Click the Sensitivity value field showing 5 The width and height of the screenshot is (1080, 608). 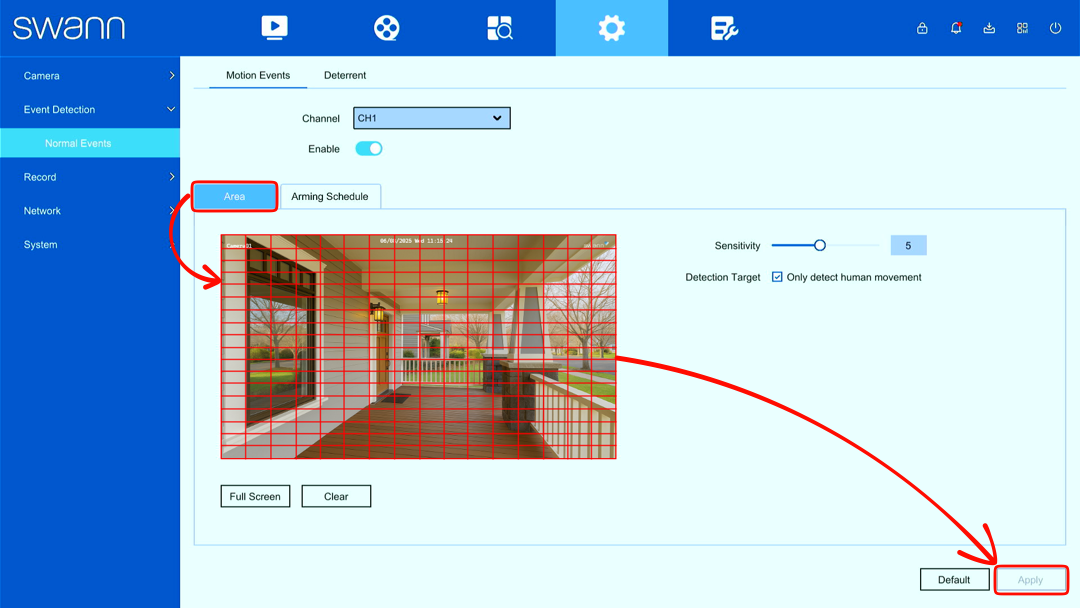pyautogui.click(x=908, y=245)
